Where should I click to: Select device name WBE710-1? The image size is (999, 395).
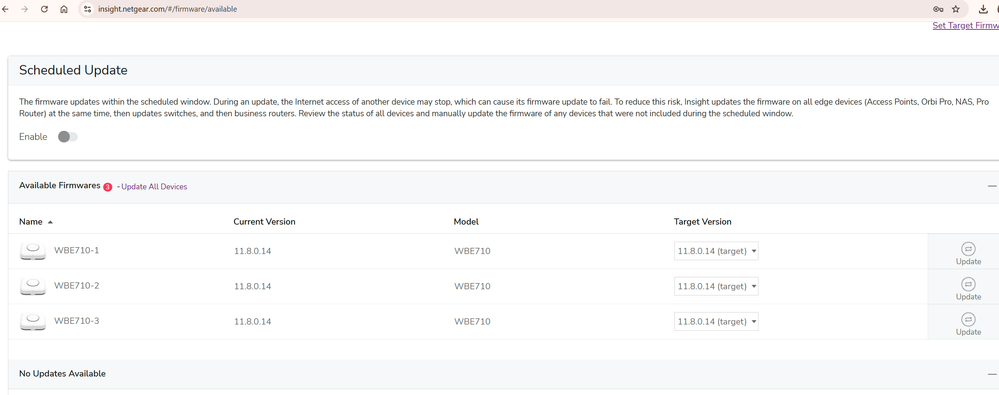(76, 250)
